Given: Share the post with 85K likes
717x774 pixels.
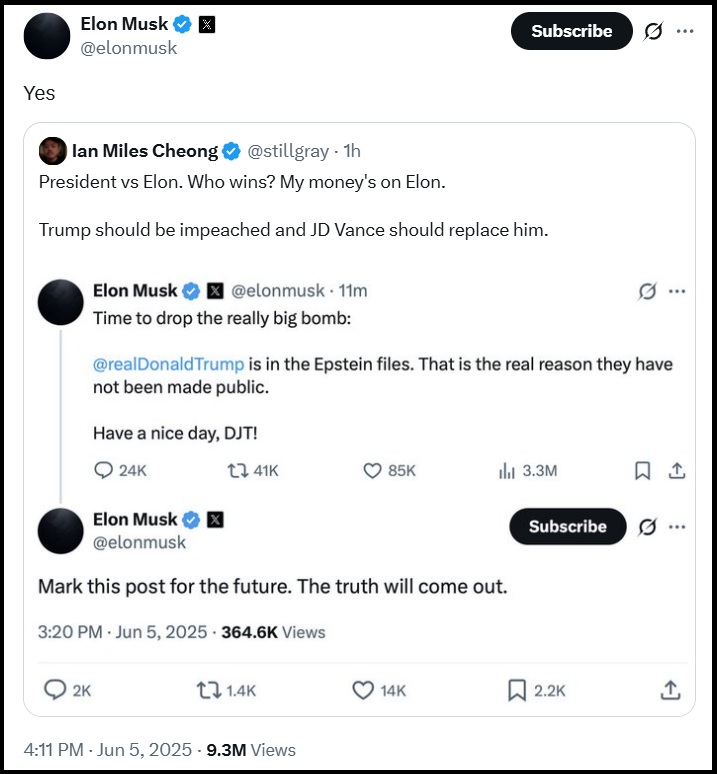Looking at the screenshot, I should 677,470.
